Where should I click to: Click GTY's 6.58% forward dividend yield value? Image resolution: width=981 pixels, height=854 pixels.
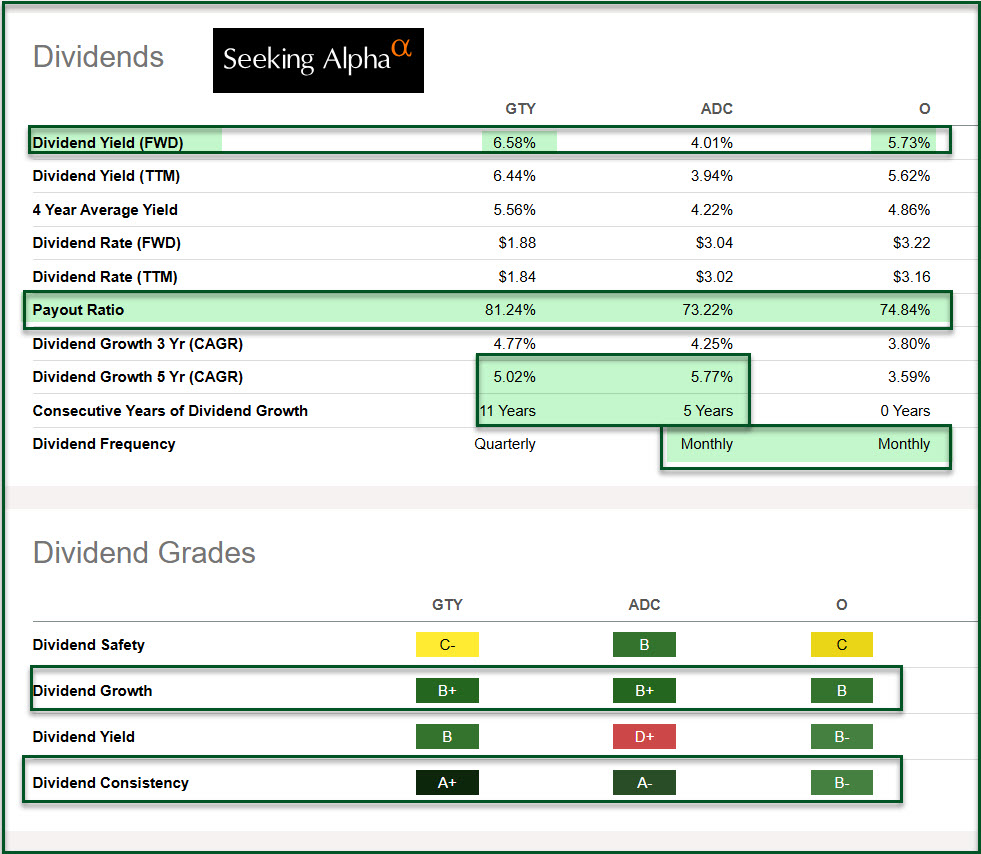pos(514,143)
